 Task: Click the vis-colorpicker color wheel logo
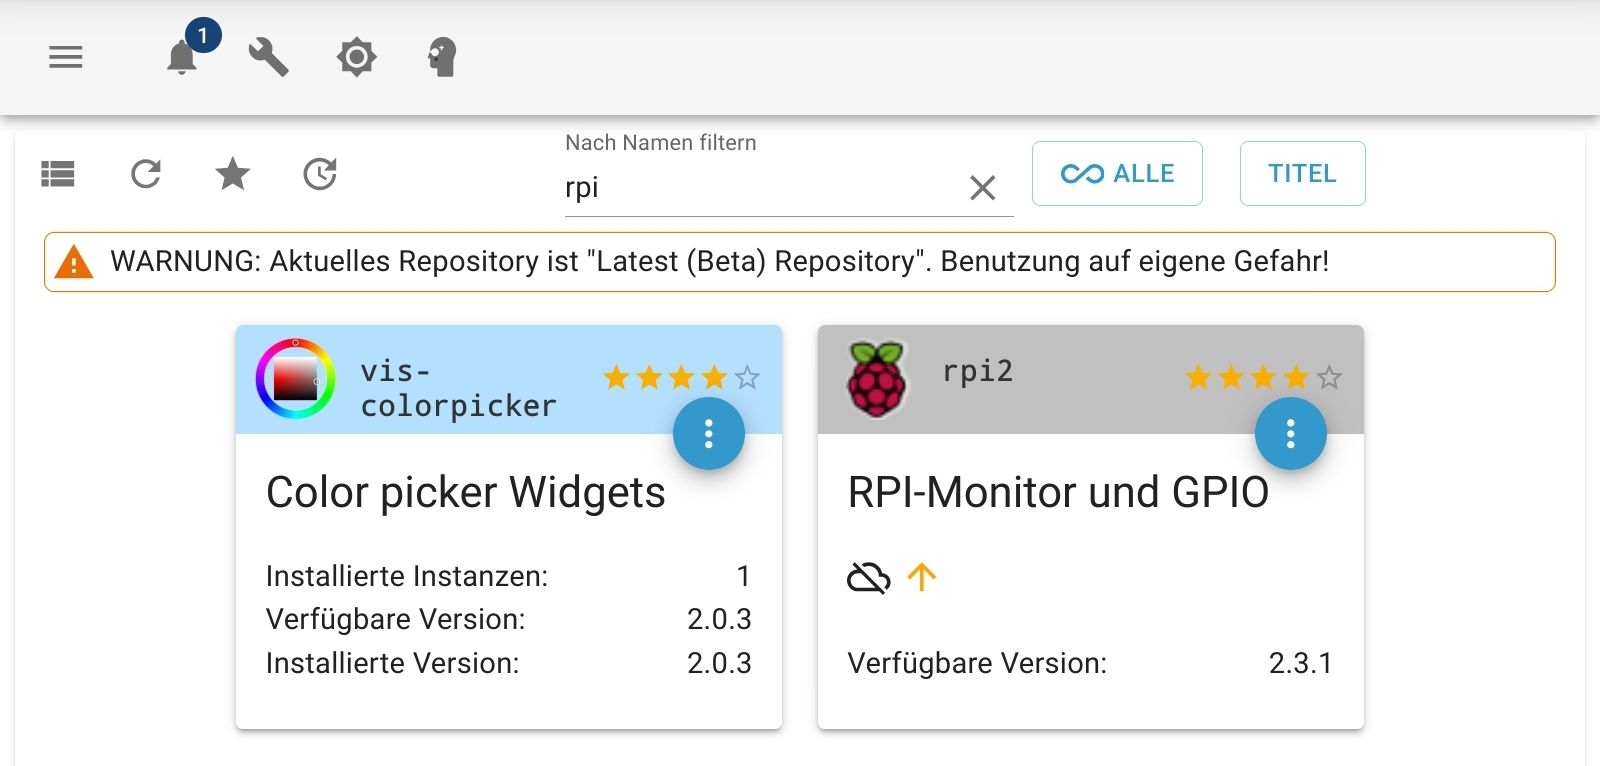[x=295, y=379]
